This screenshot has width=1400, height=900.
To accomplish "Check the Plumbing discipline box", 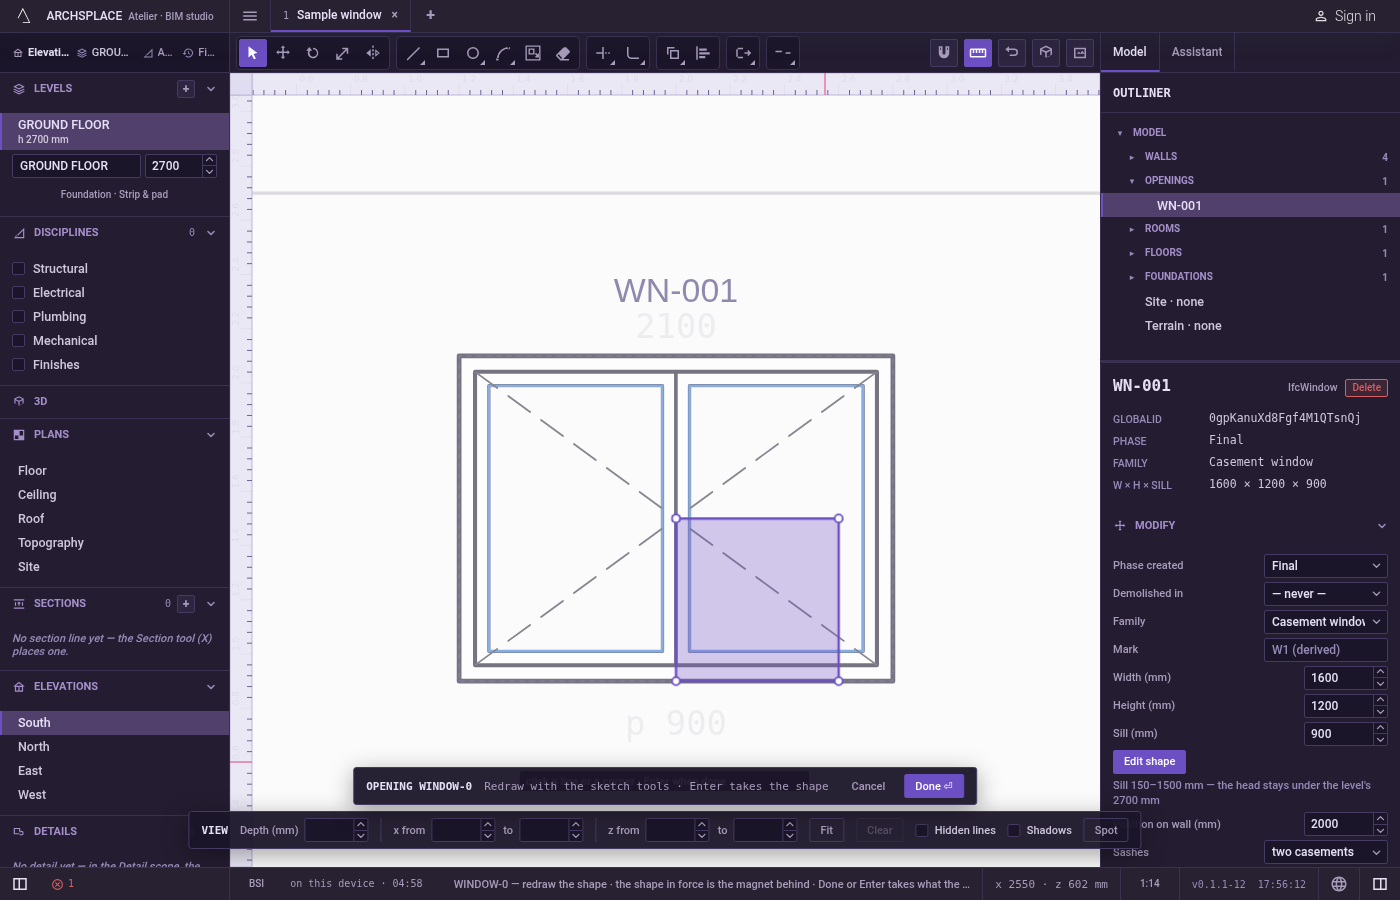I will [x=18, y=317].
